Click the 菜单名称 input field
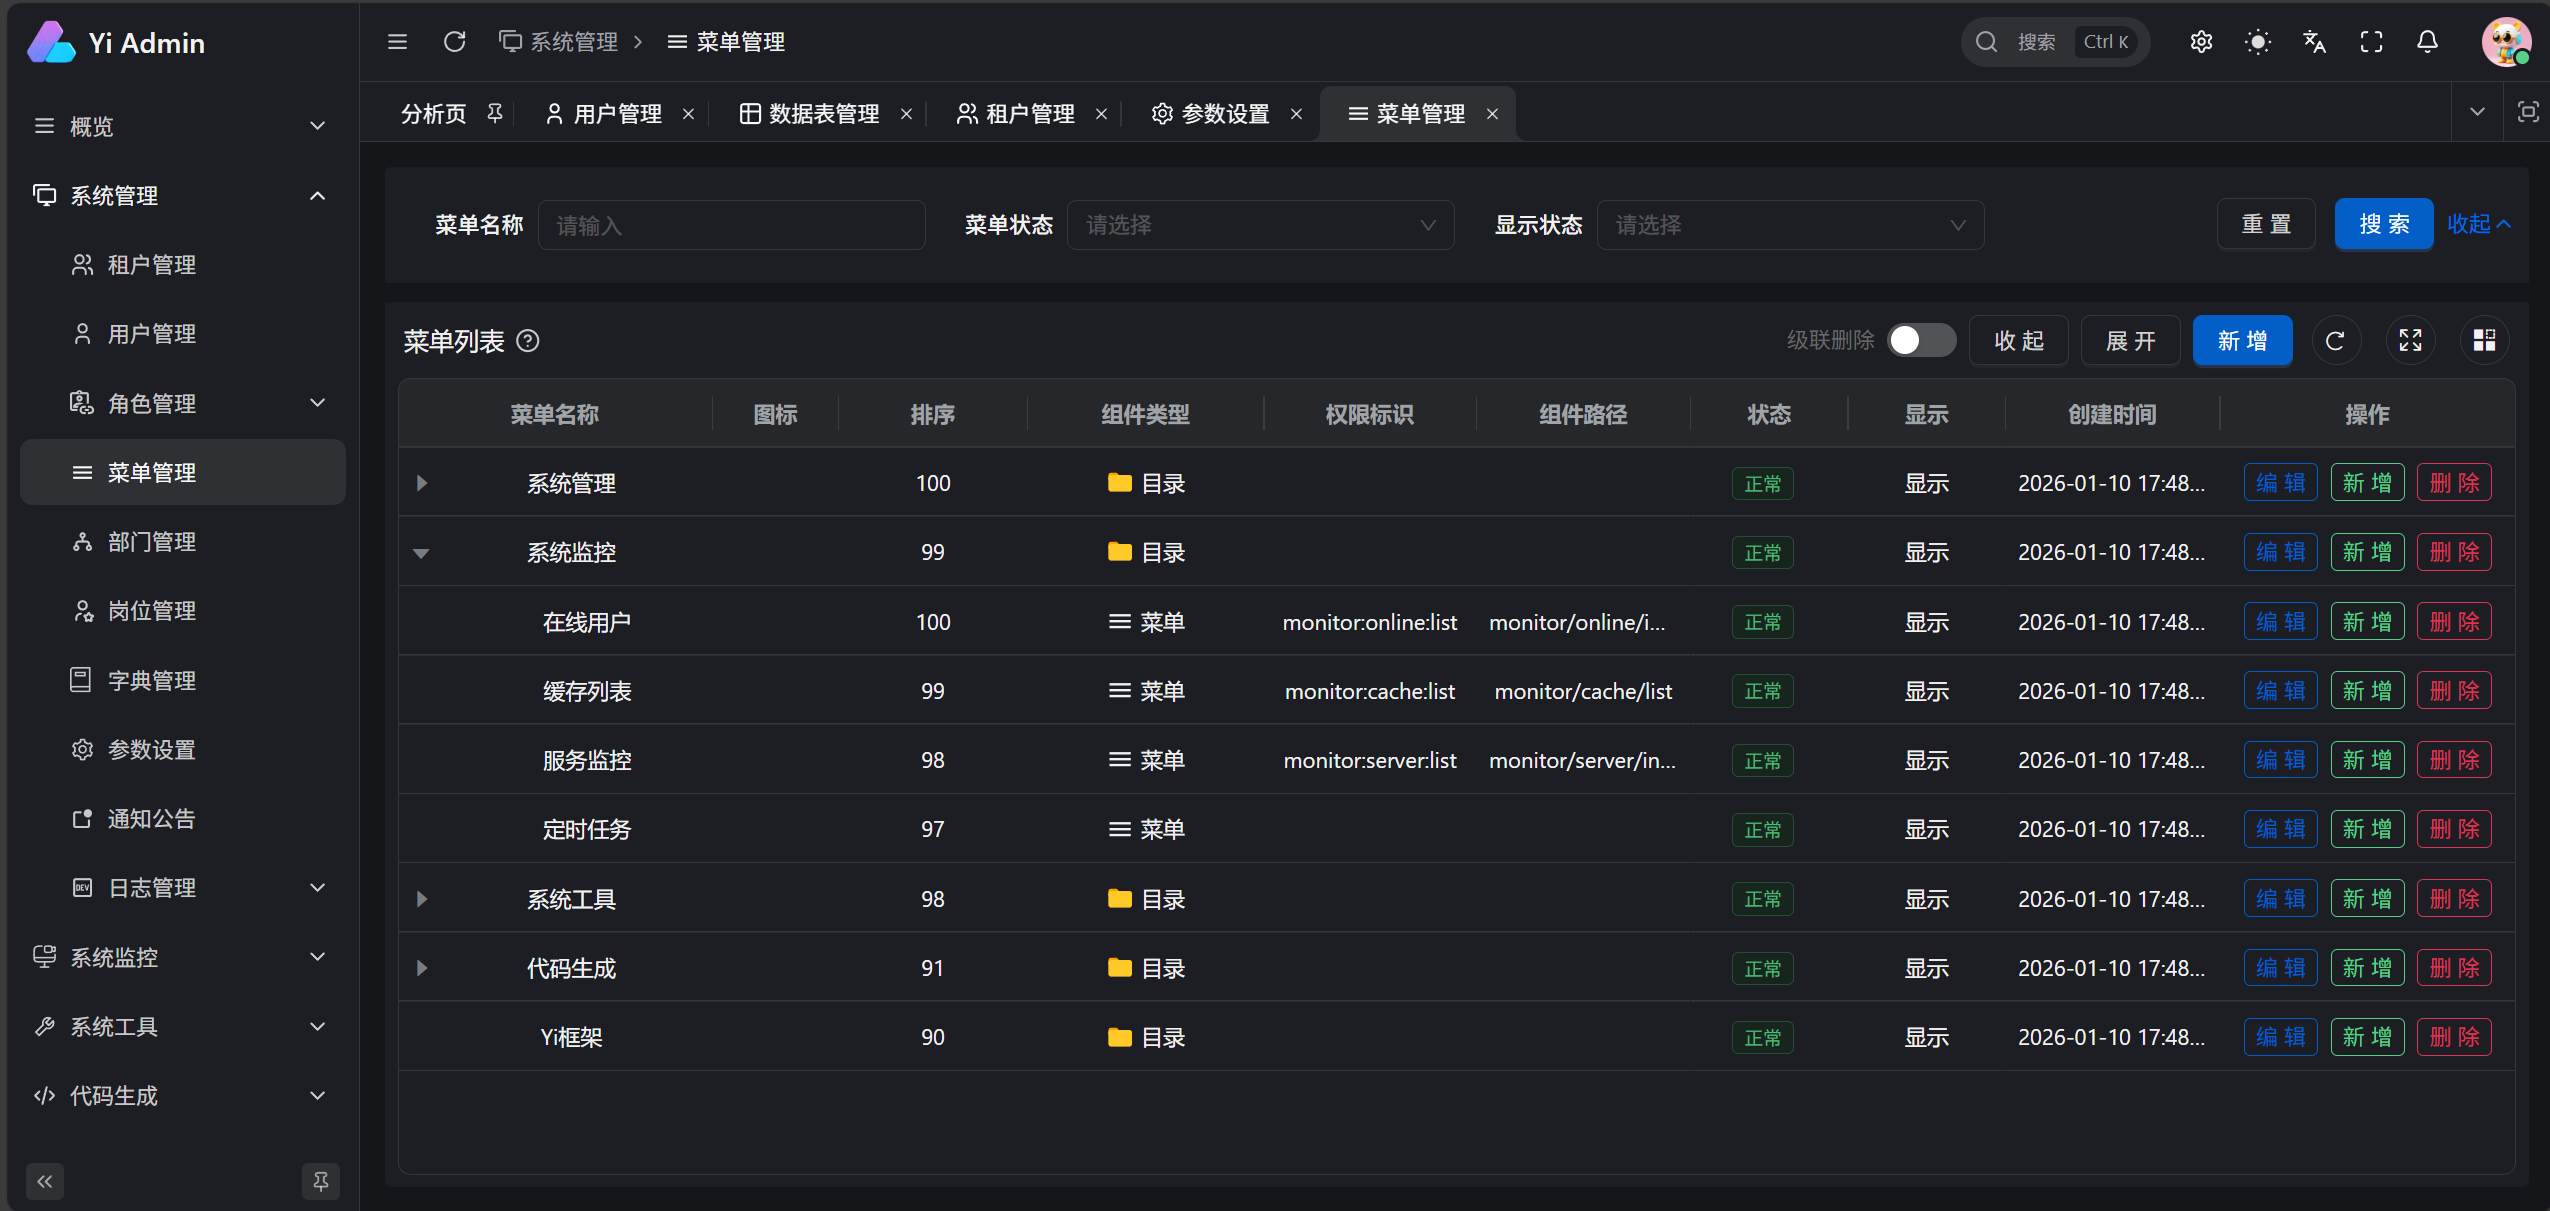 click(731, 225)
